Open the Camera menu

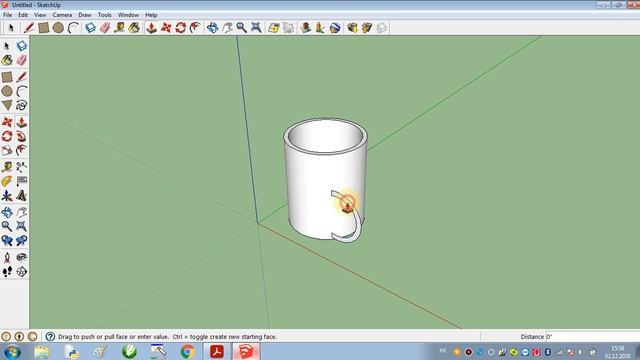tap(62, 15)
